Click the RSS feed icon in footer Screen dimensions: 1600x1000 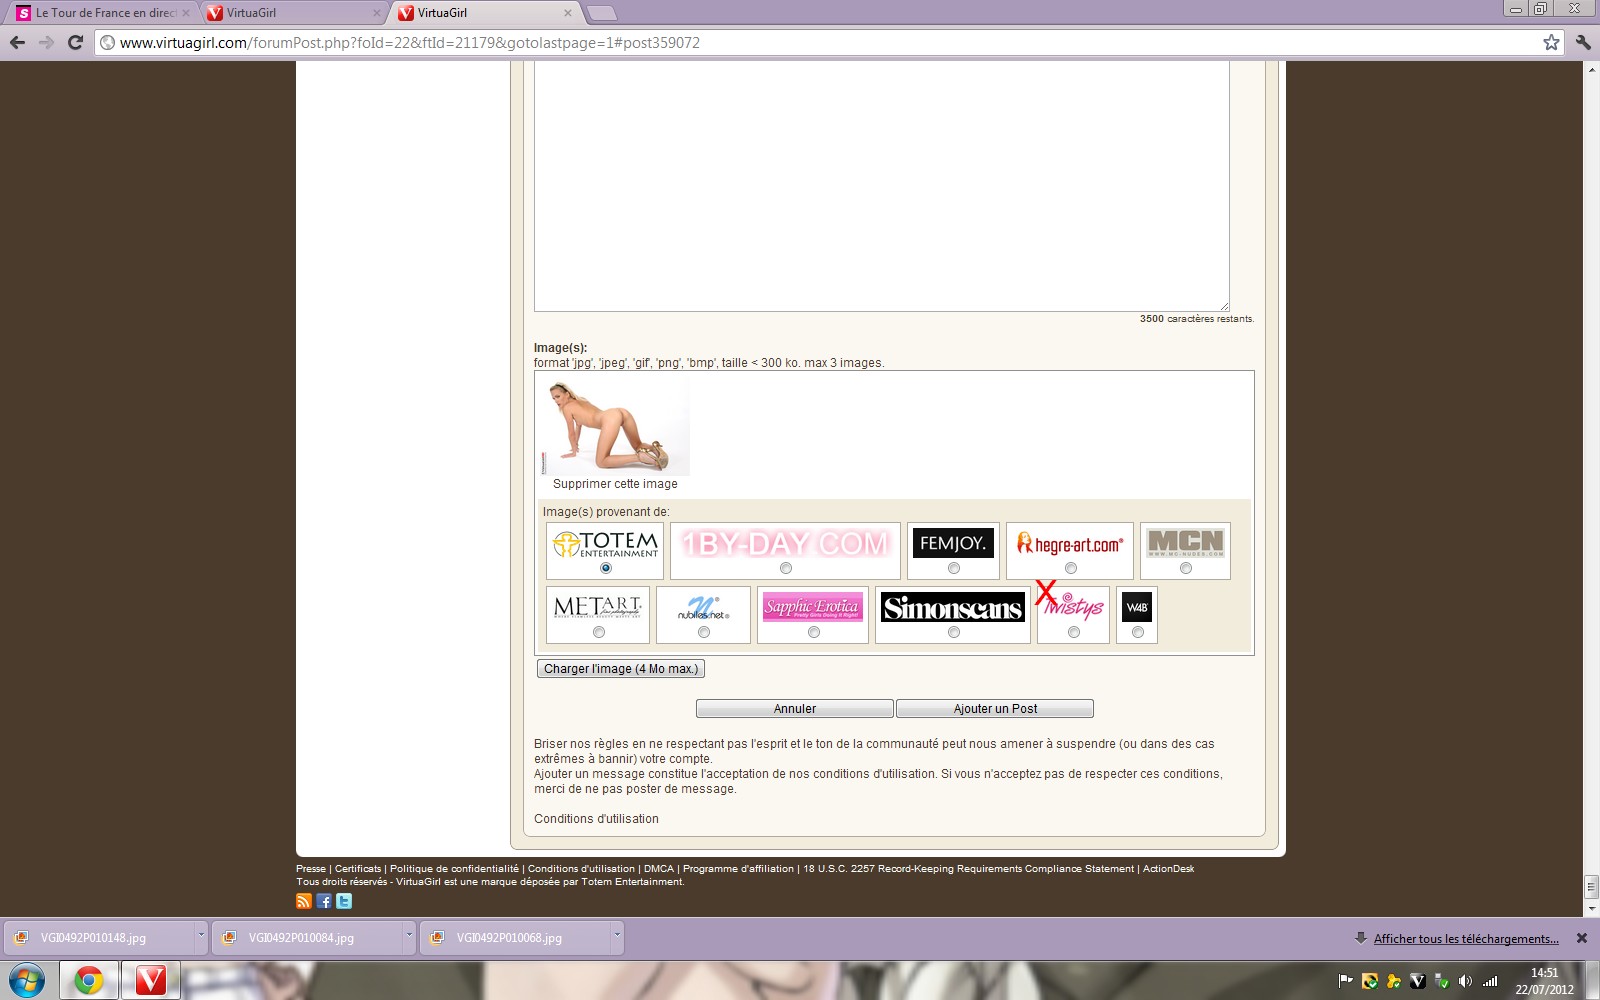click(x=304, y=901)
